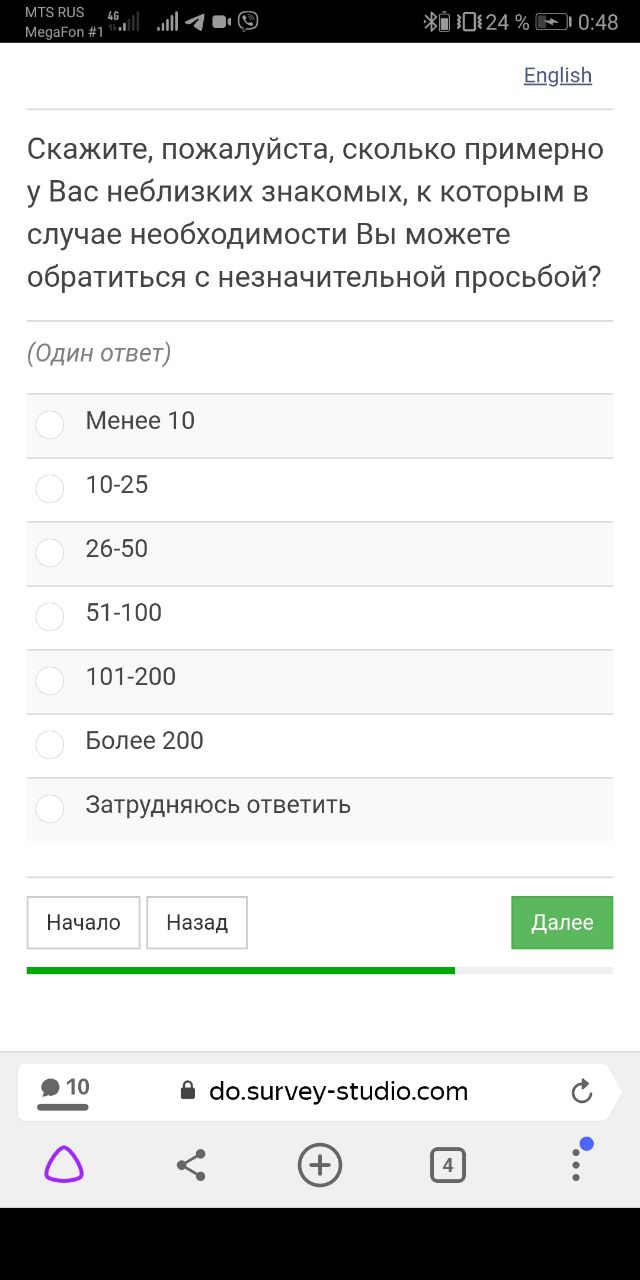Tap the Alice assistant icon
This screenshot has width=640, height=1280.
point(64,1165)
